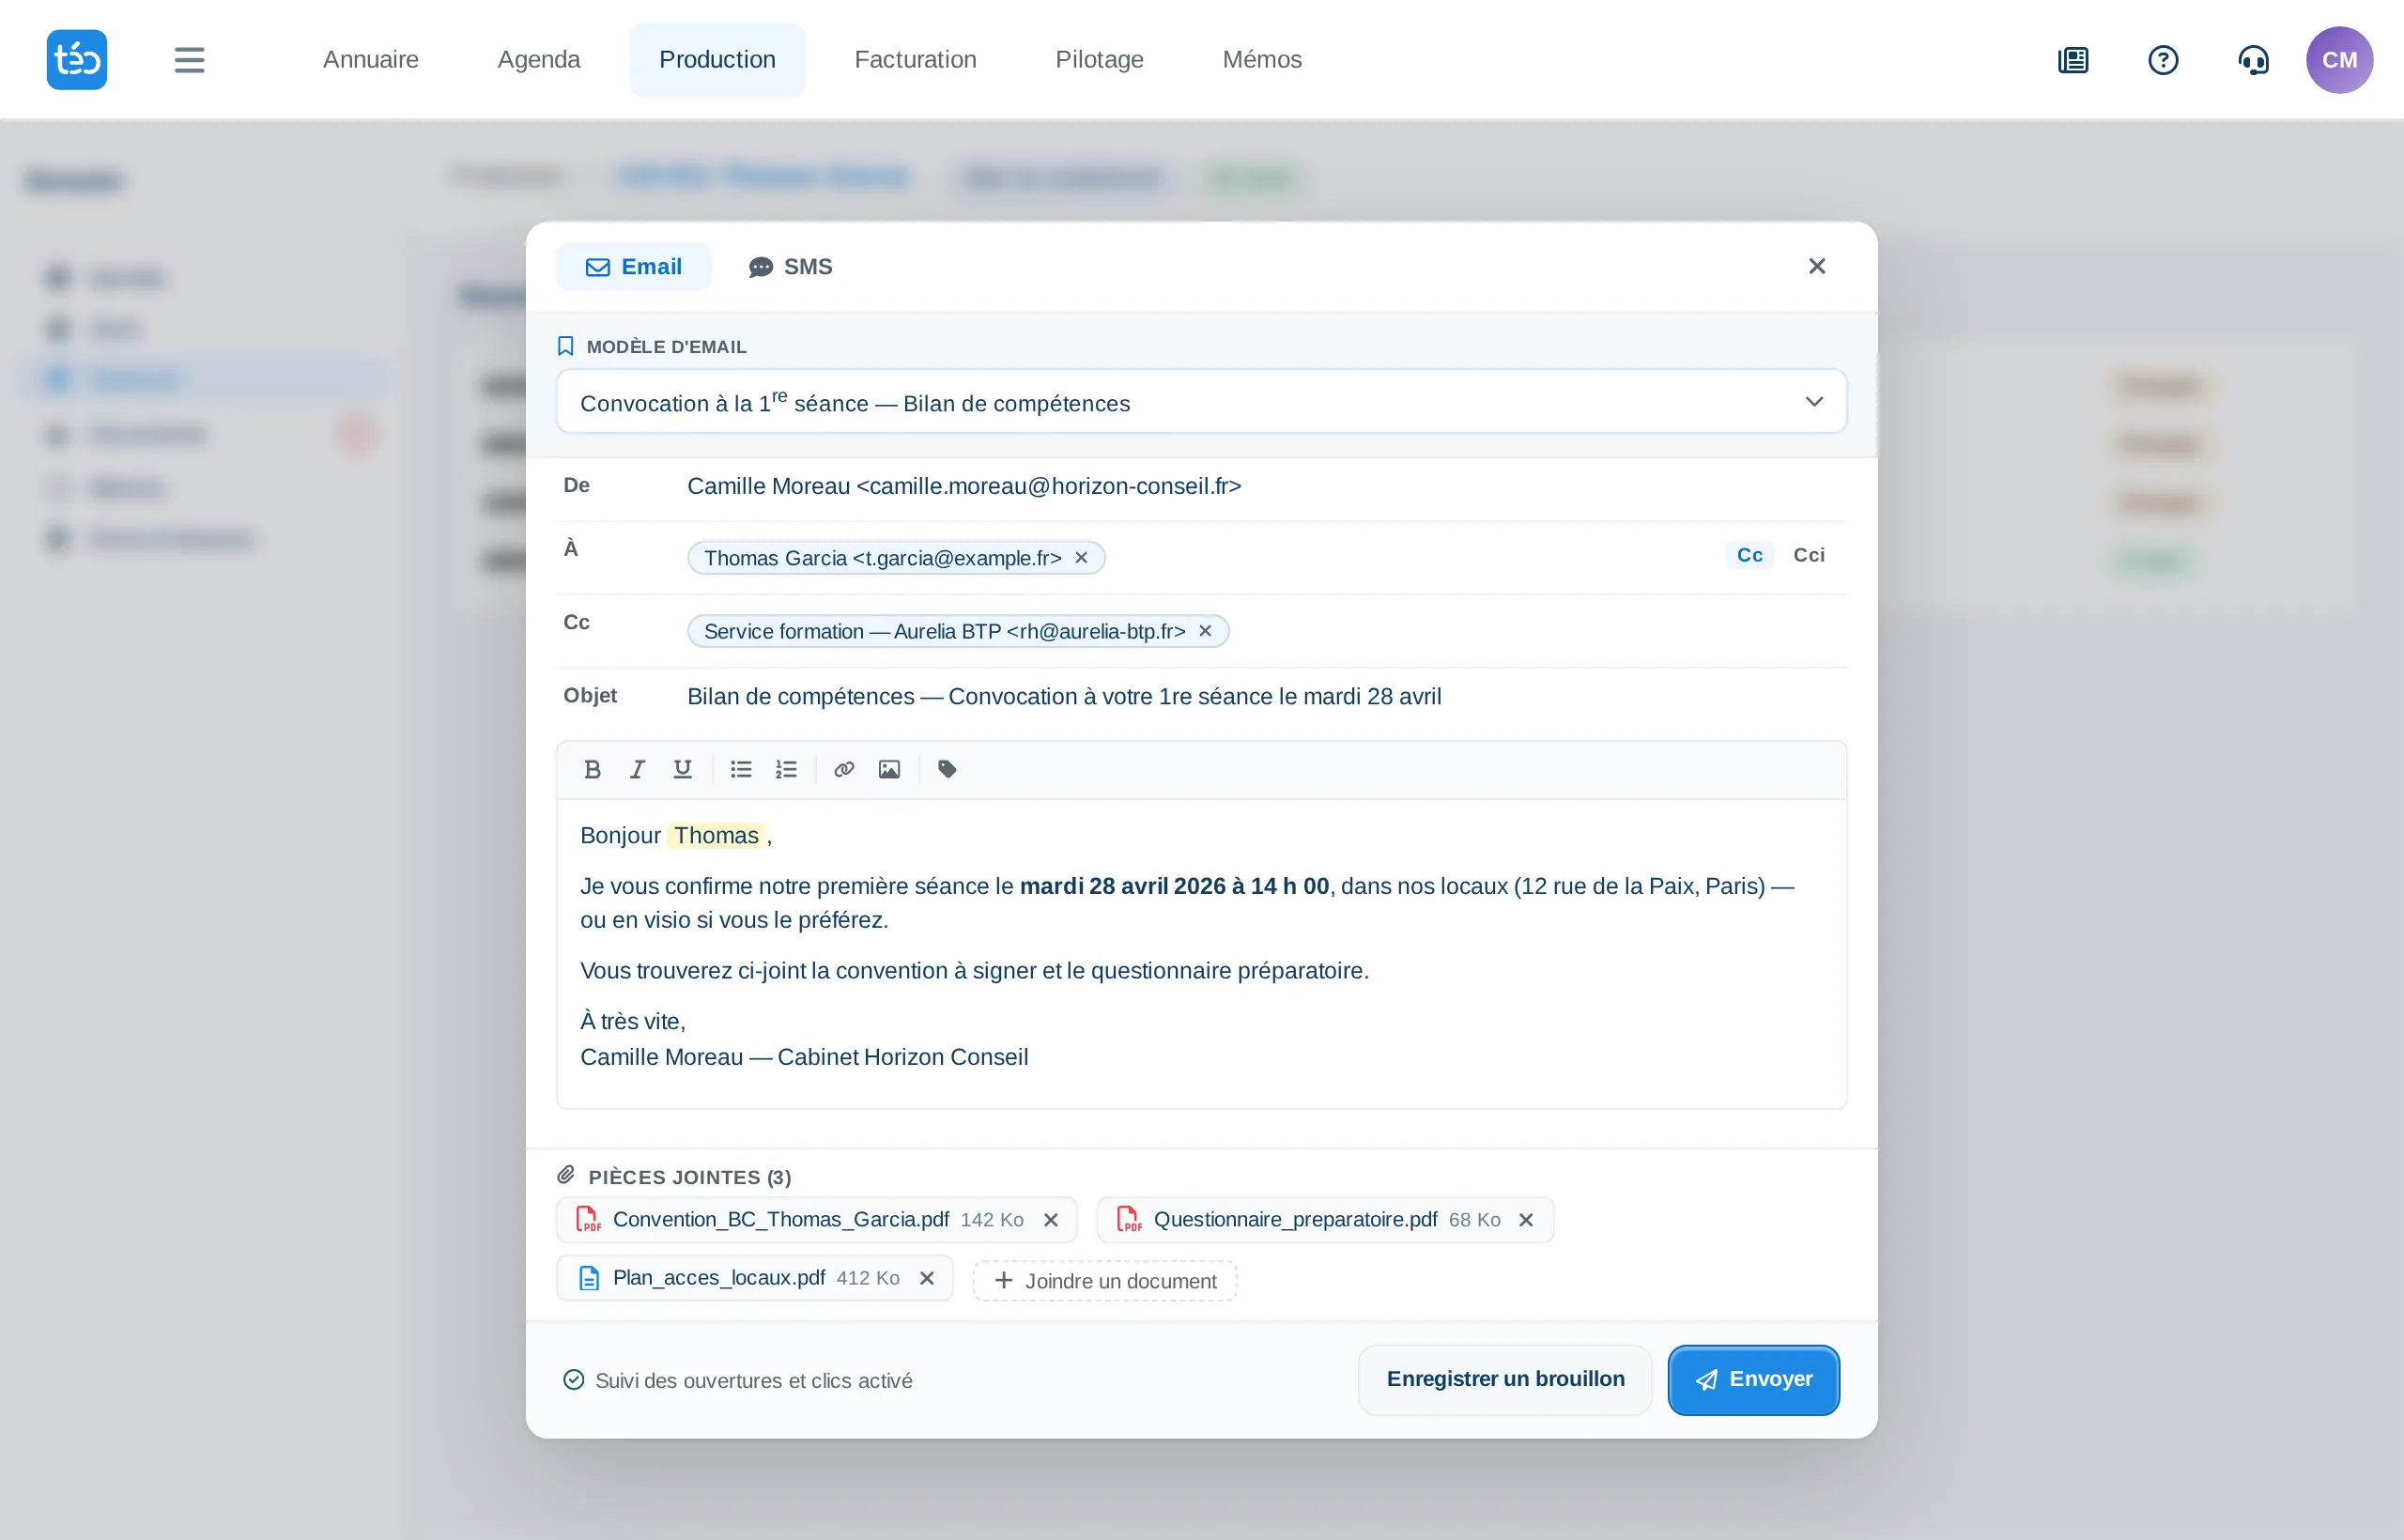The width and height of the screenshot is (2404, 1540).
Task: Click inside the email body text
Action: coord(1201,953)
